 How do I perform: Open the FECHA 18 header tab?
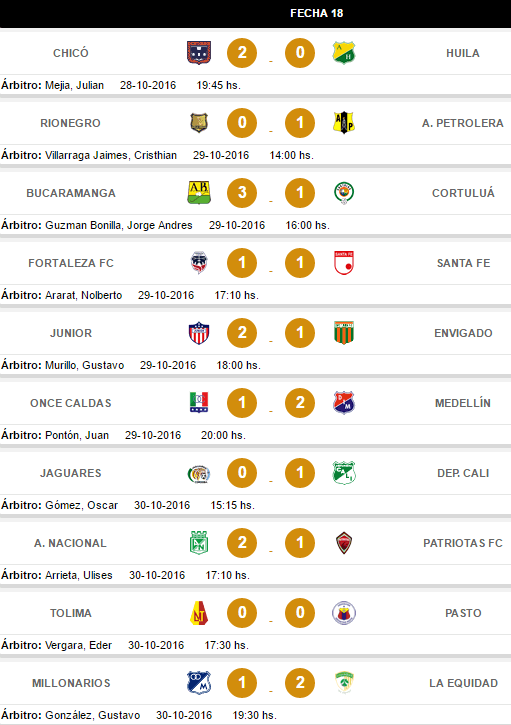[317, 13]
